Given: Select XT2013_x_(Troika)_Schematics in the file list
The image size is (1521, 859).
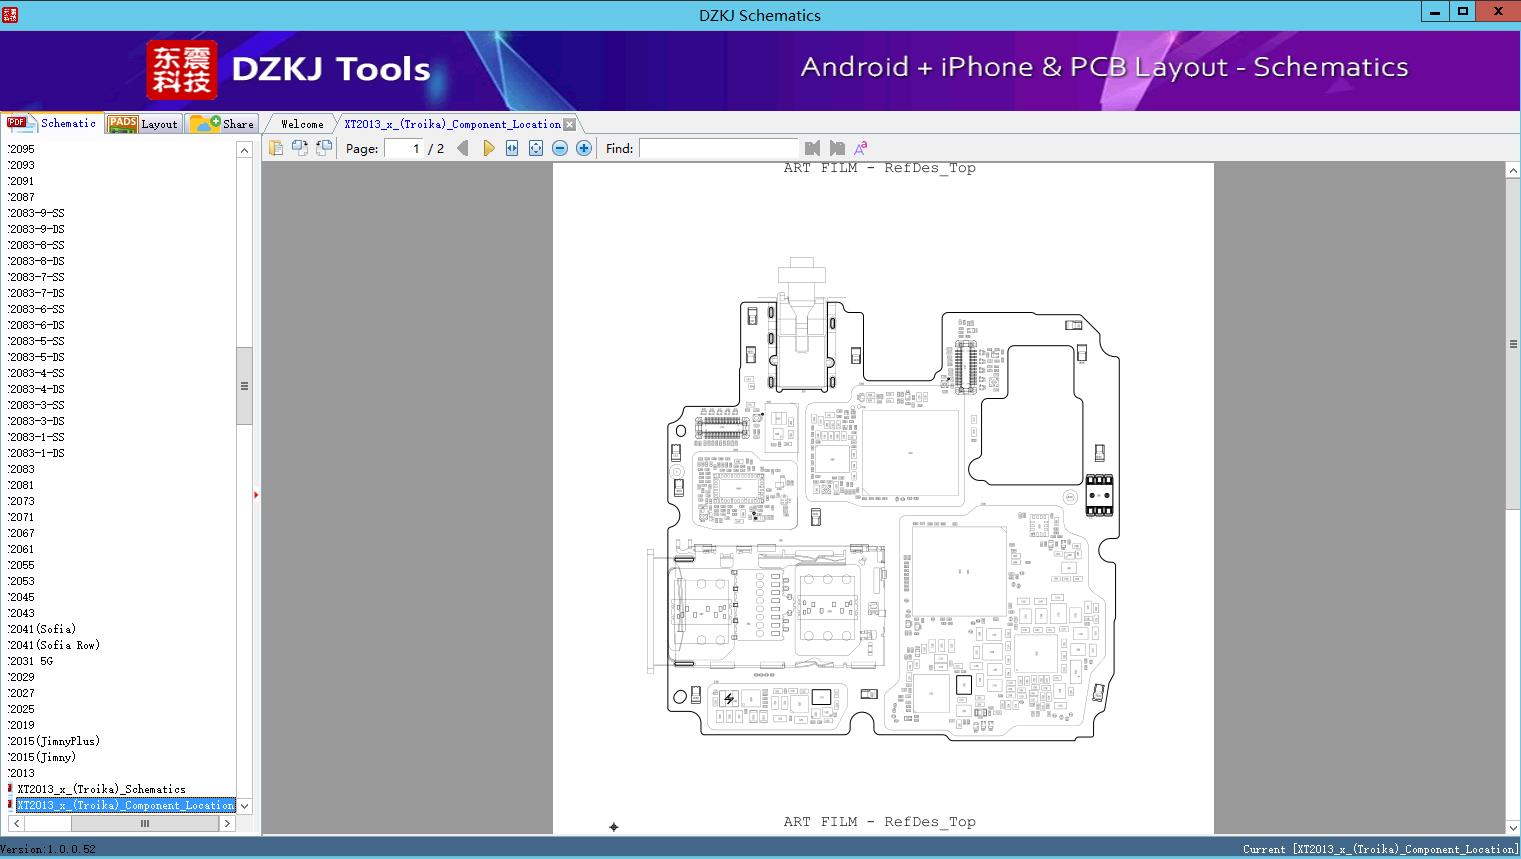Looking at the screenshot, I should coord(101,789).
